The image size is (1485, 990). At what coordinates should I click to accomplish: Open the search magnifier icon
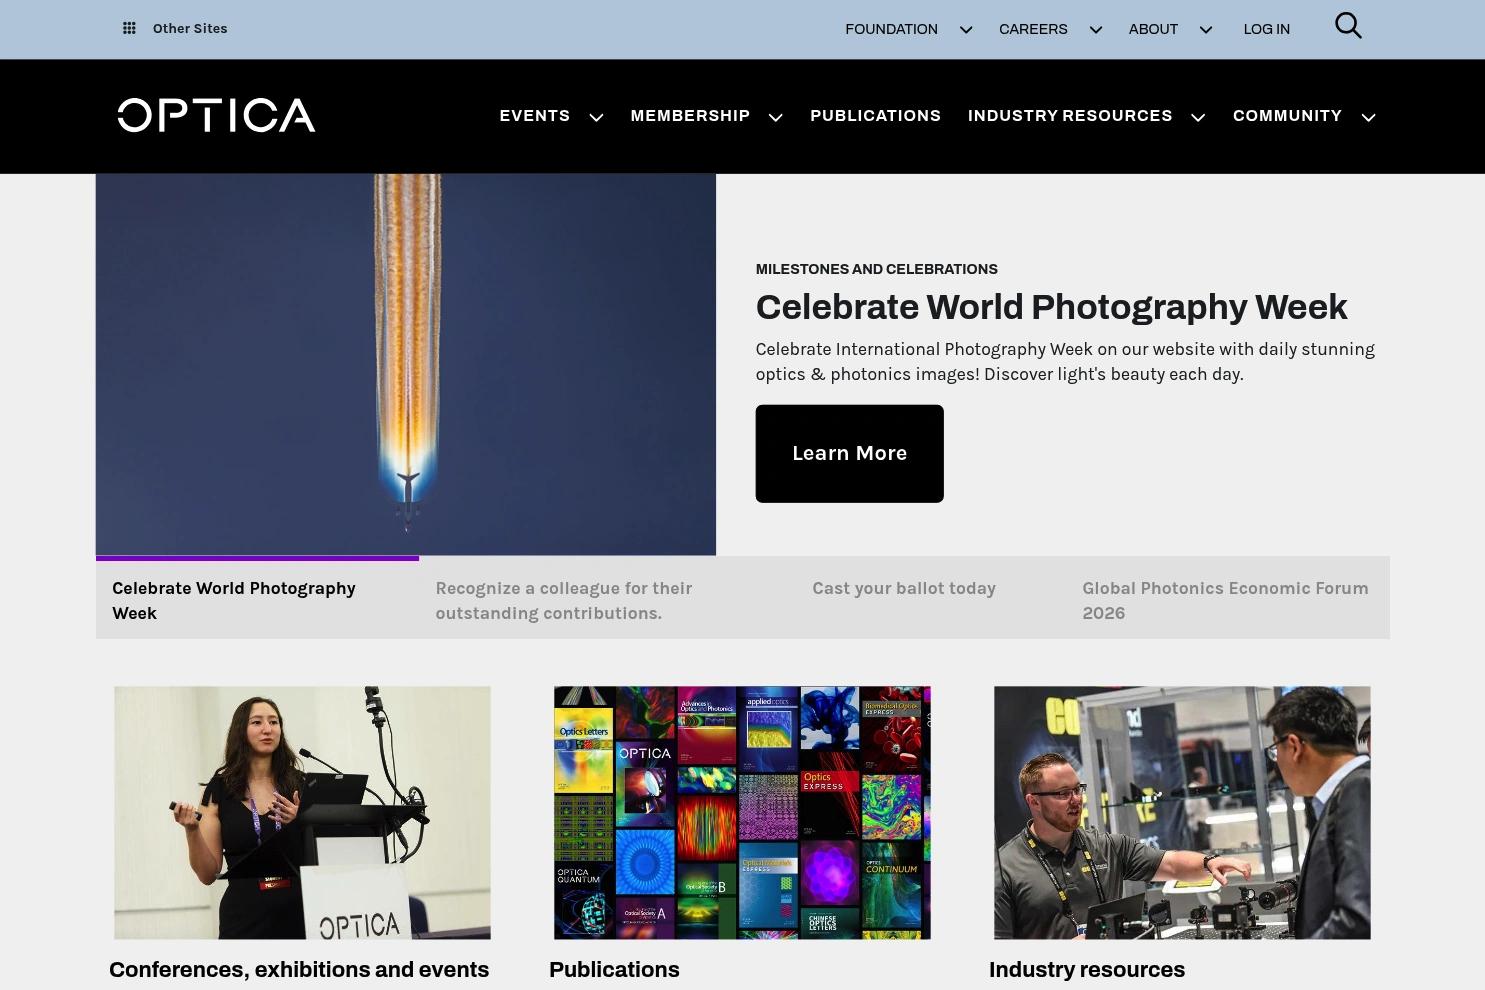coord(1348,26)
